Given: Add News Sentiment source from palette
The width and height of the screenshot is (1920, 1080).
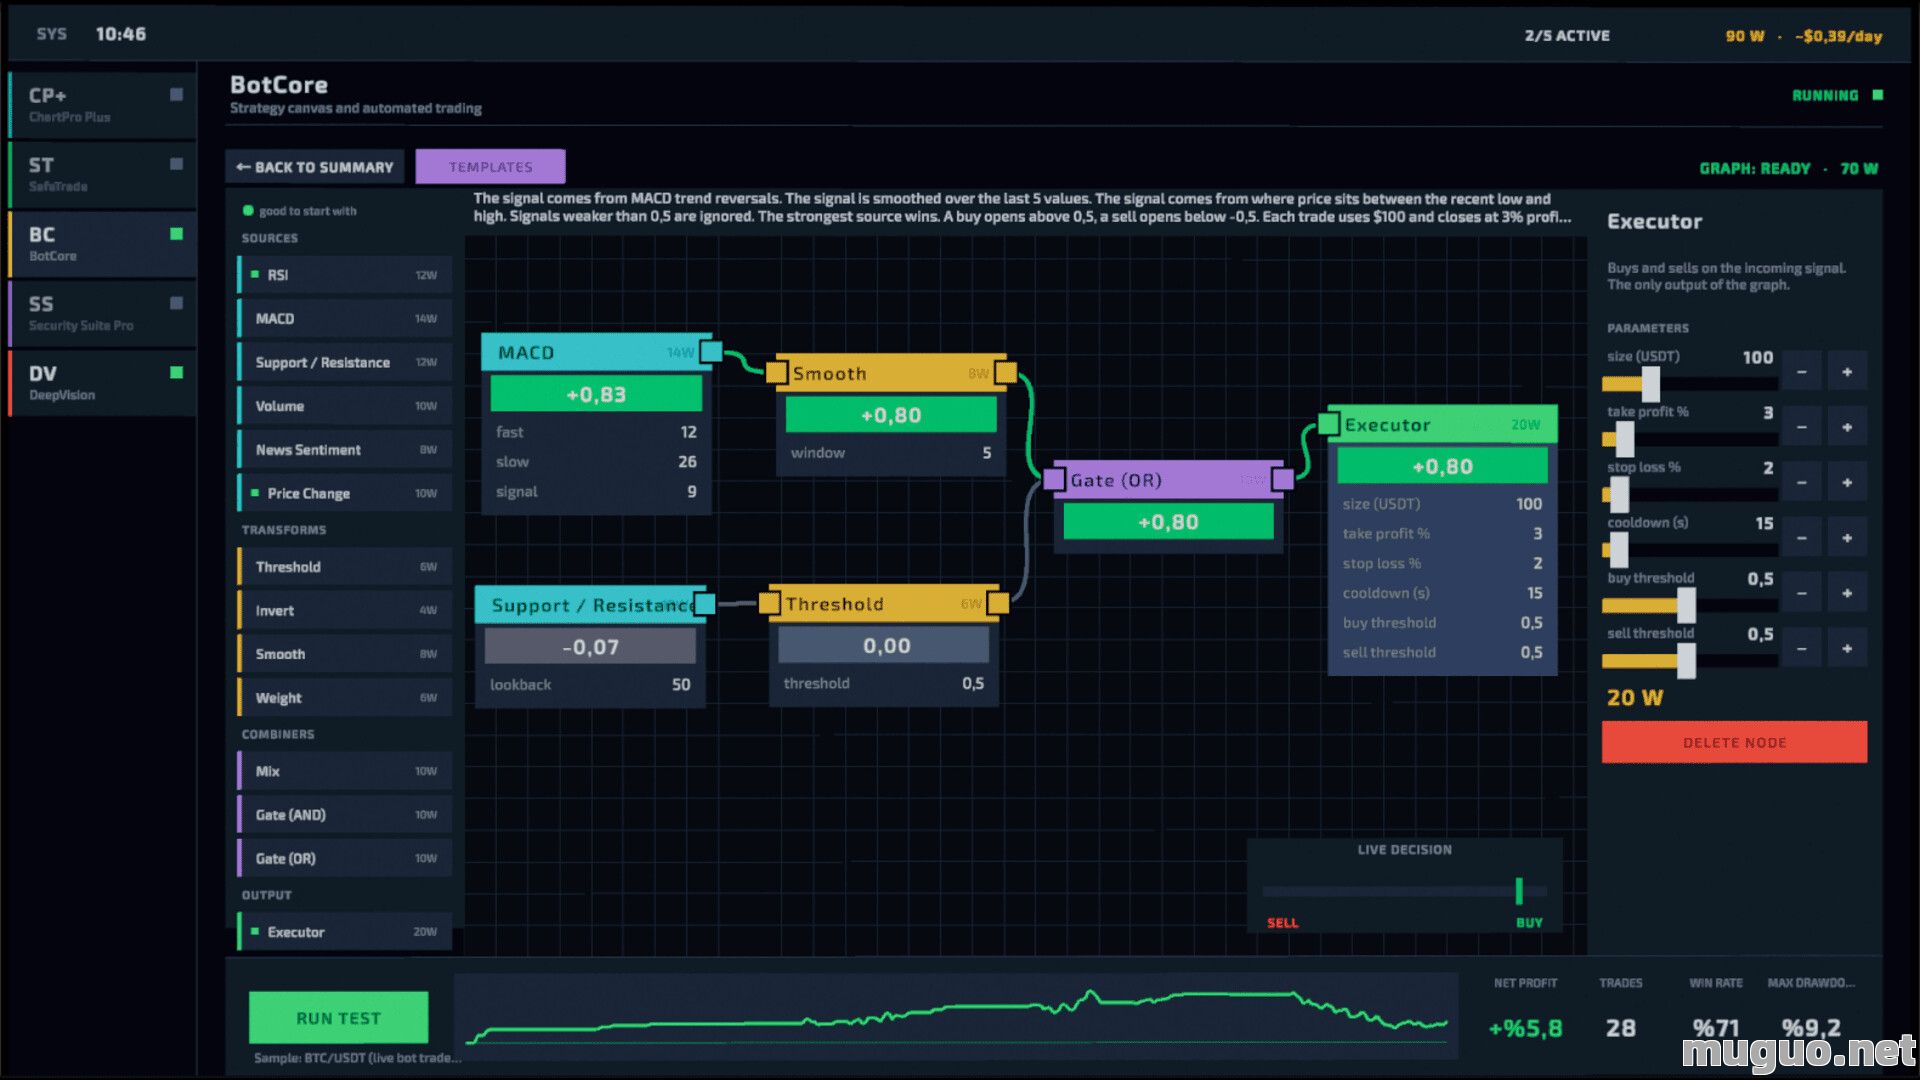Looking at the screenshot, I should point(345,450).
